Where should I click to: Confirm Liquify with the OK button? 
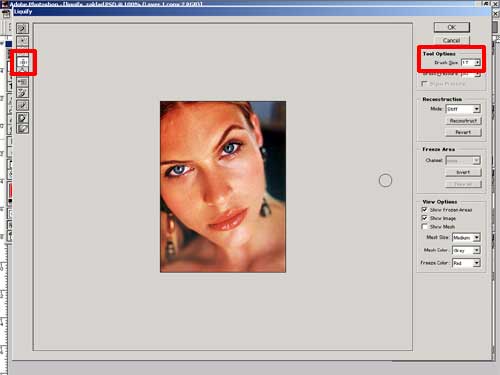click(452, 27)
